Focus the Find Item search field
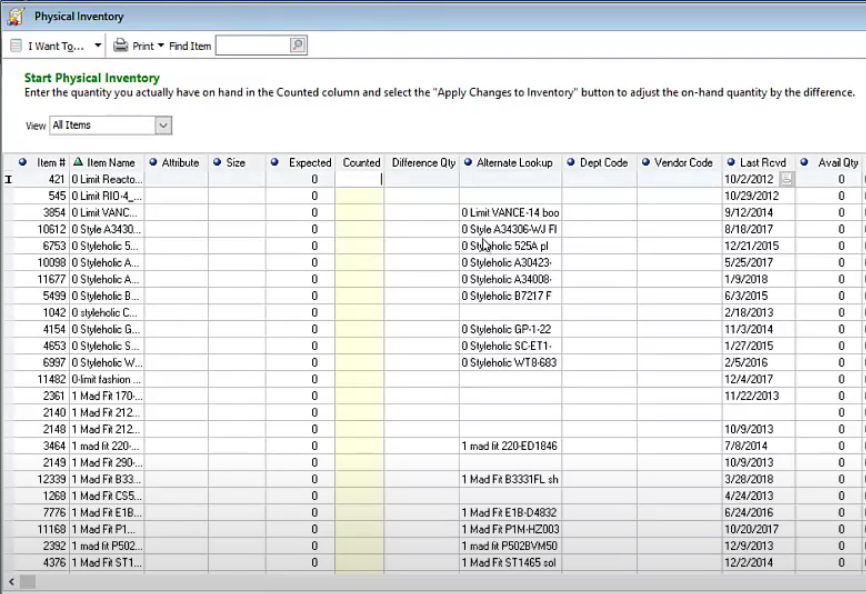The width and height of the screenshot is (866, 594). 252,46
